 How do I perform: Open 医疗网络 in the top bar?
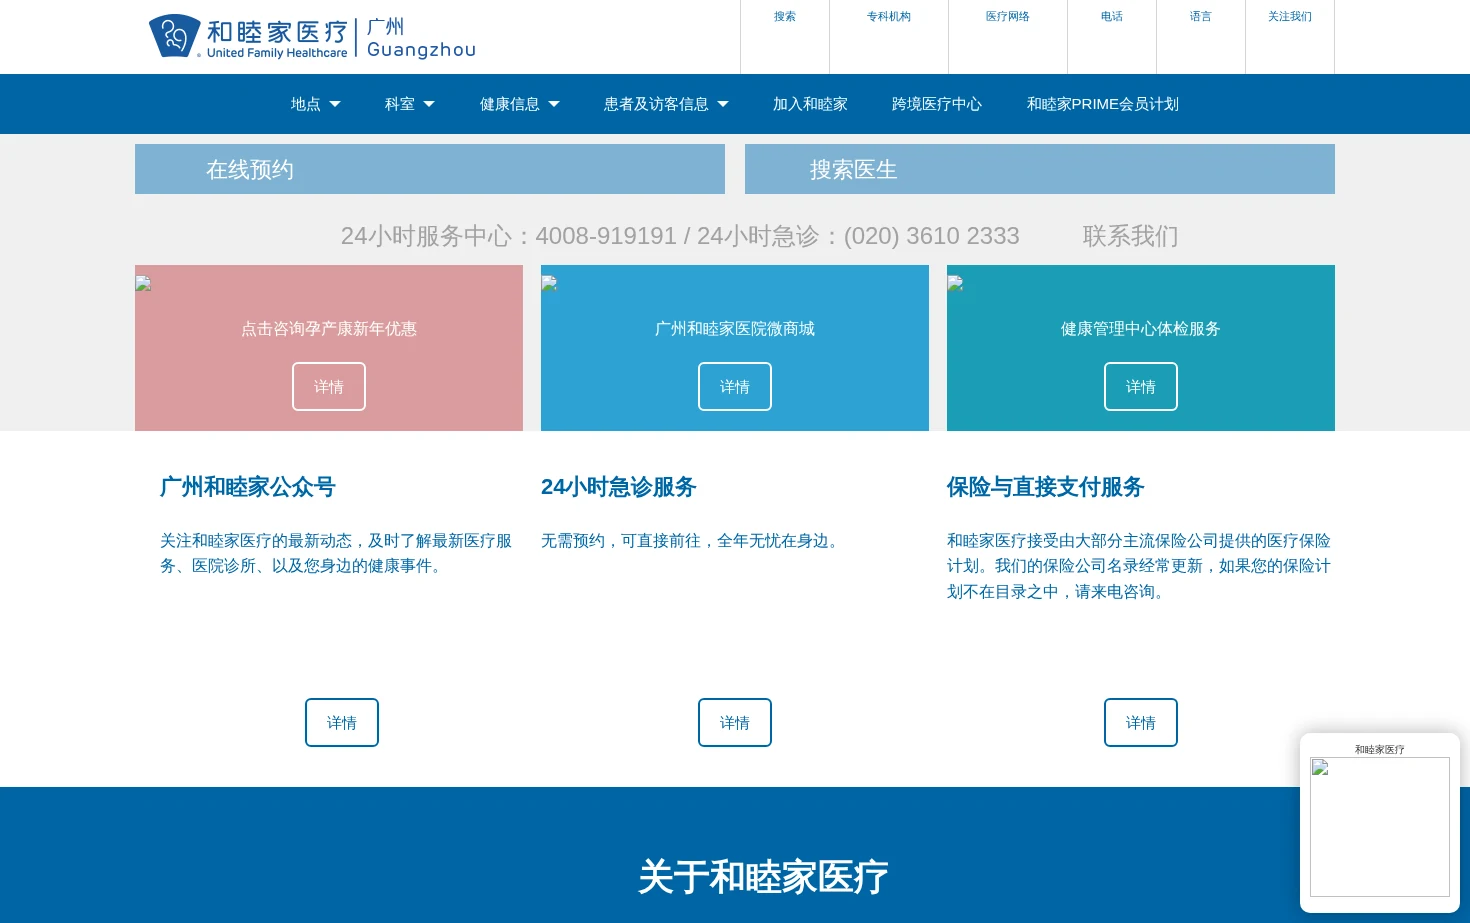click(1008, 16)
